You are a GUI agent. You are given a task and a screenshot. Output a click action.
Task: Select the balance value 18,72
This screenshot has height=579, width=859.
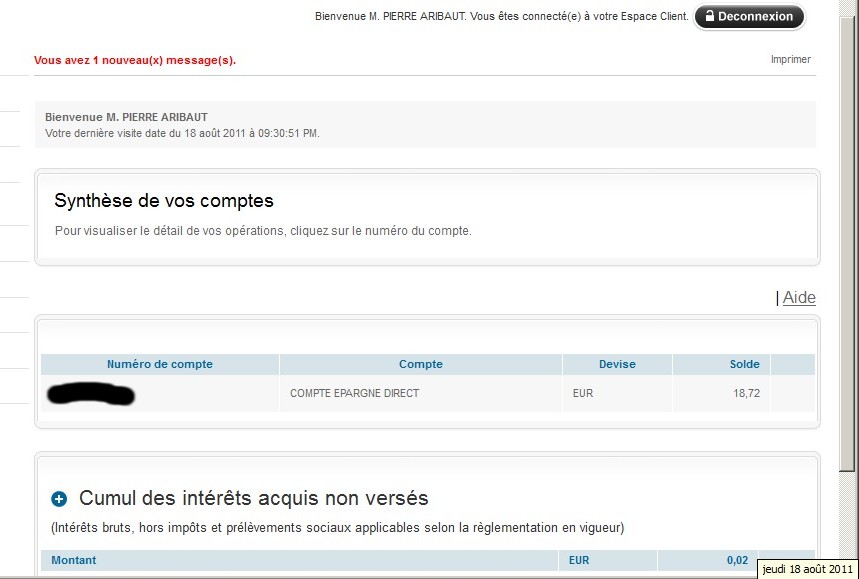(746, 393)
